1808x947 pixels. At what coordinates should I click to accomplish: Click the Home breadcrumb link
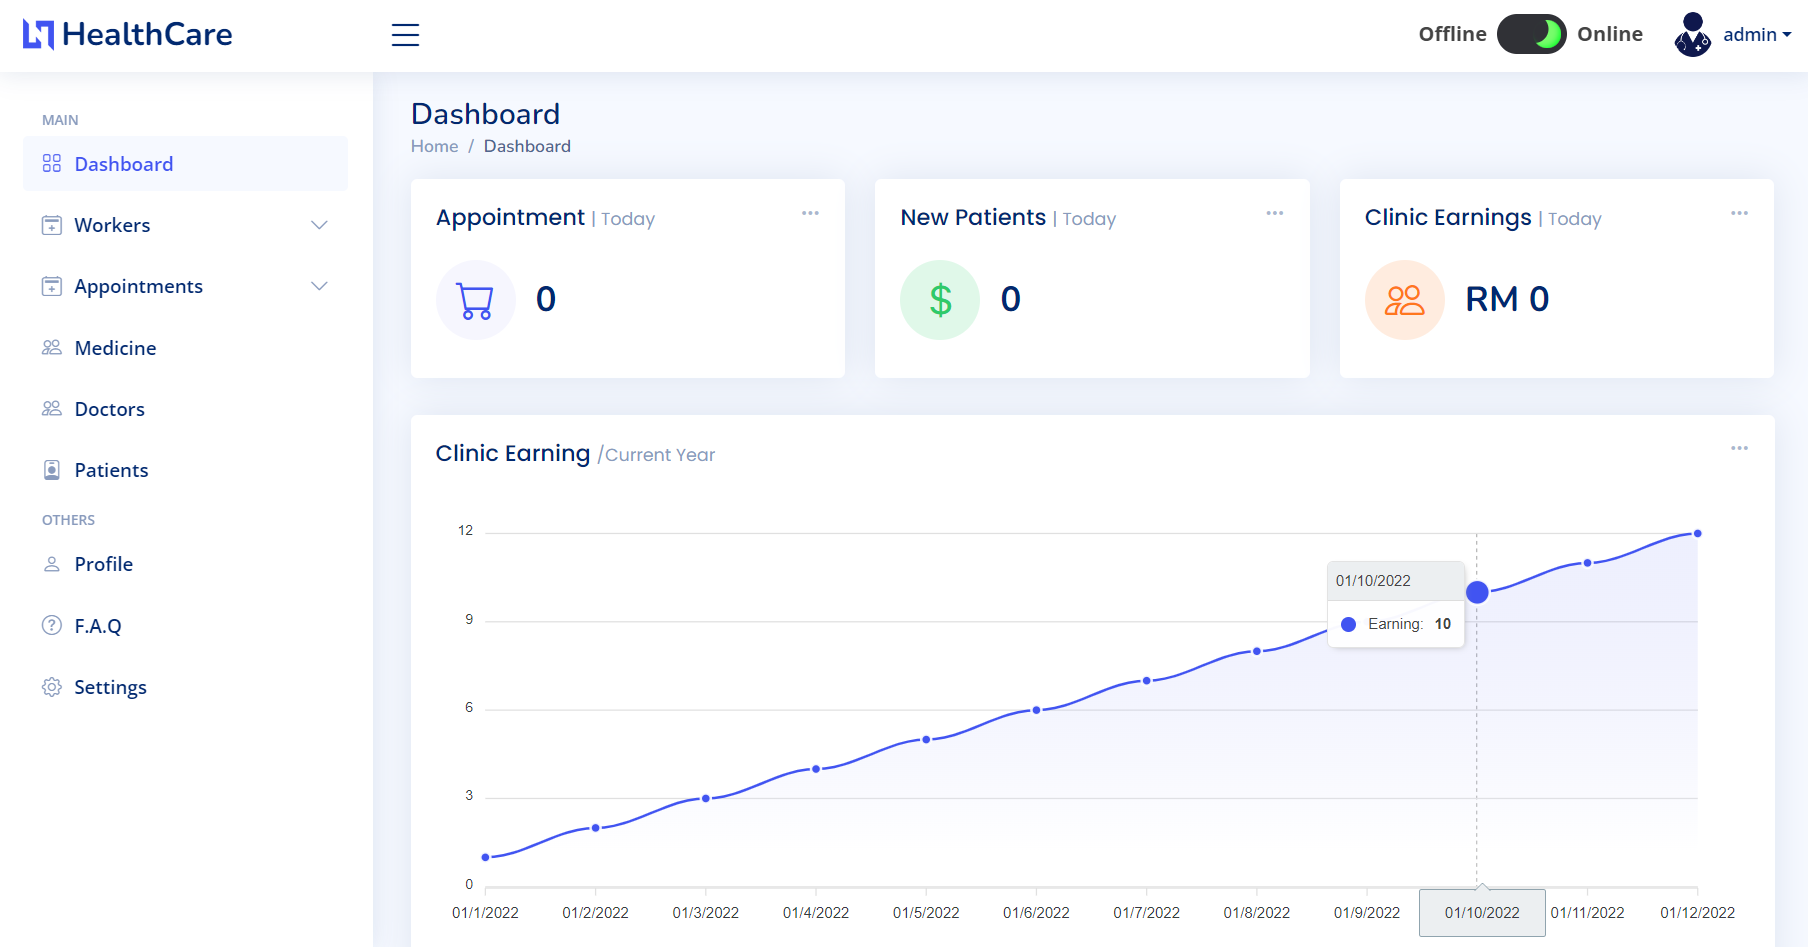(434, 146)
